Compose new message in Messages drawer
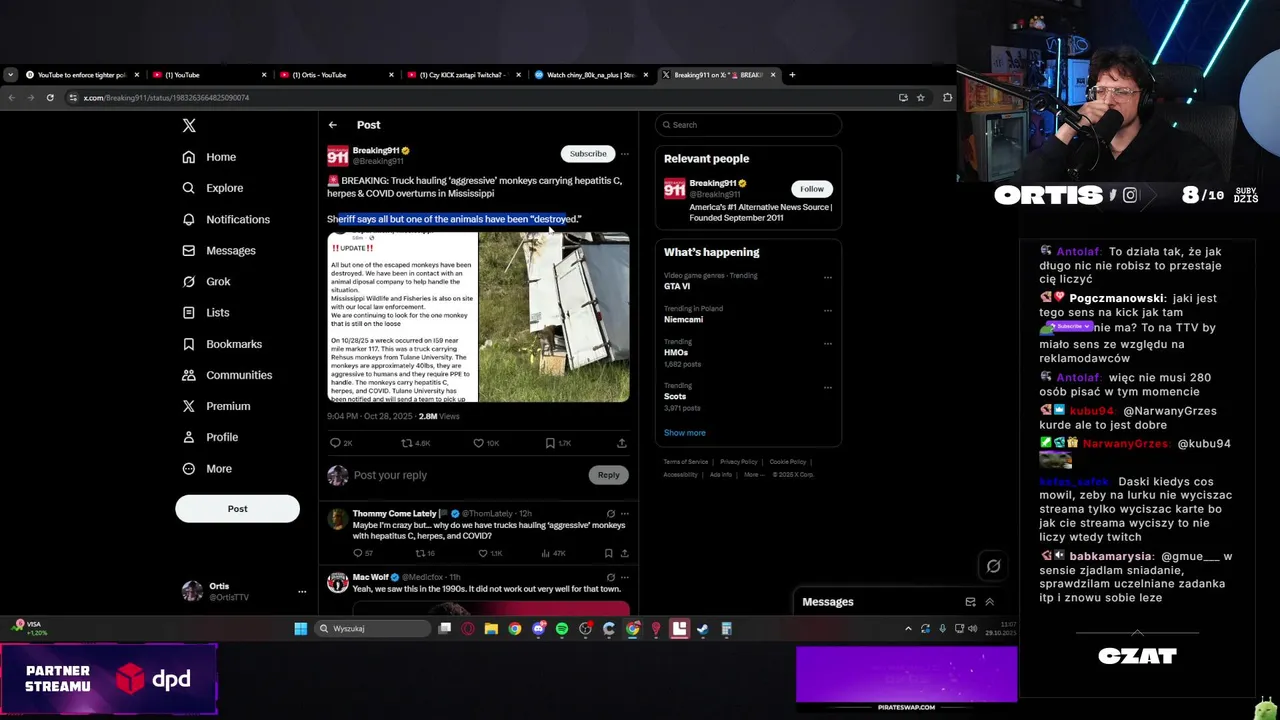 click(x=970, y=602)
